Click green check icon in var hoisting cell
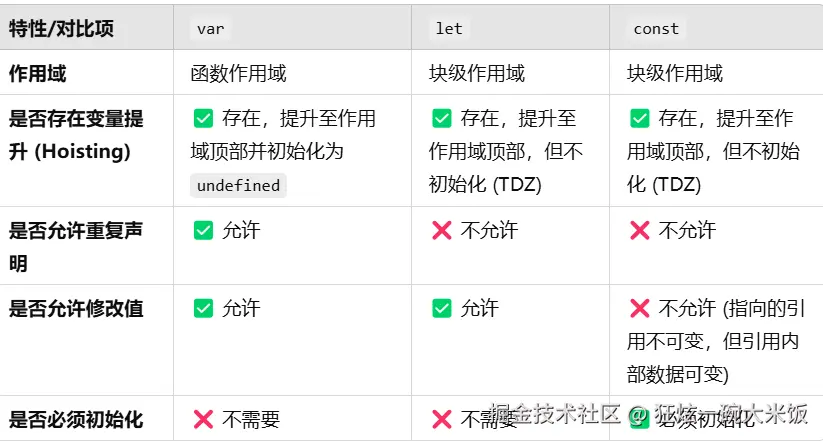 coord(203,119)
